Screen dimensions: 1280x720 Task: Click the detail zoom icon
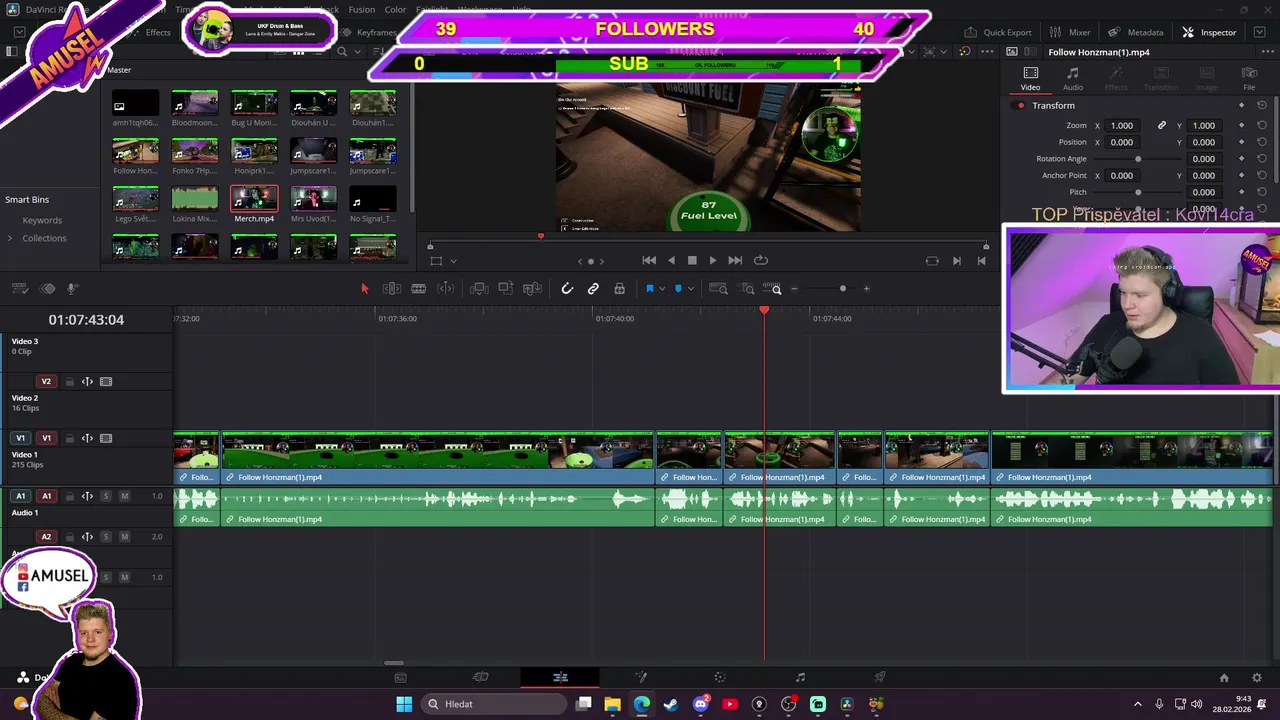748,289
